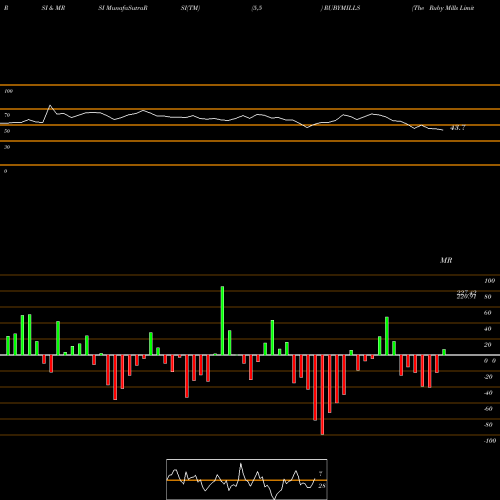Click the MR axis label -80

488,425
